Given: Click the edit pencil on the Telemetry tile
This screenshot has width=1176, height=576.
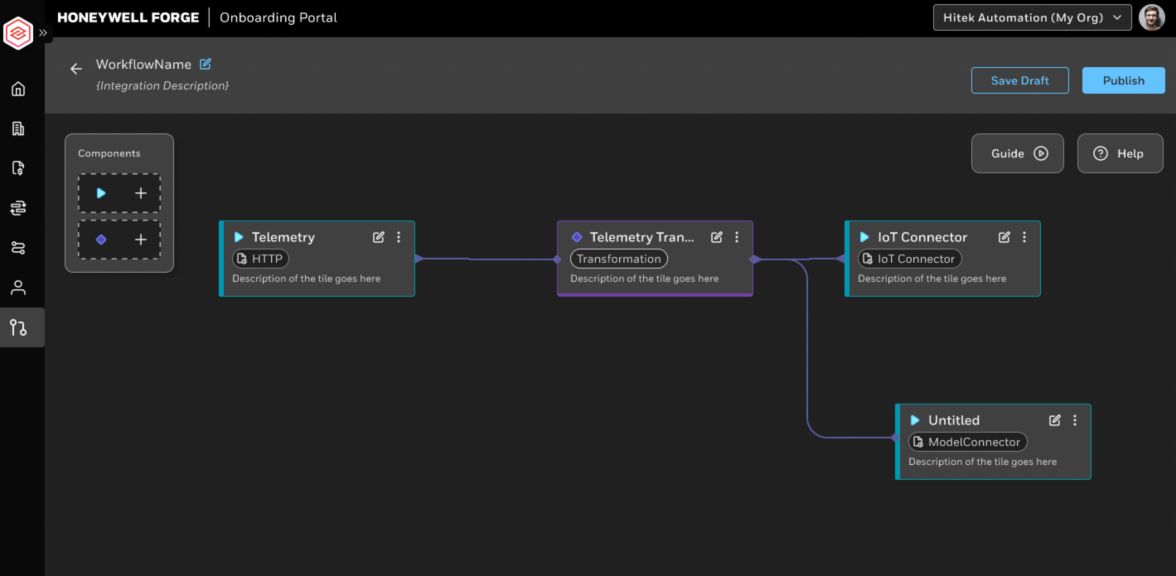Looking at the screenshot, I should [378, 237].
